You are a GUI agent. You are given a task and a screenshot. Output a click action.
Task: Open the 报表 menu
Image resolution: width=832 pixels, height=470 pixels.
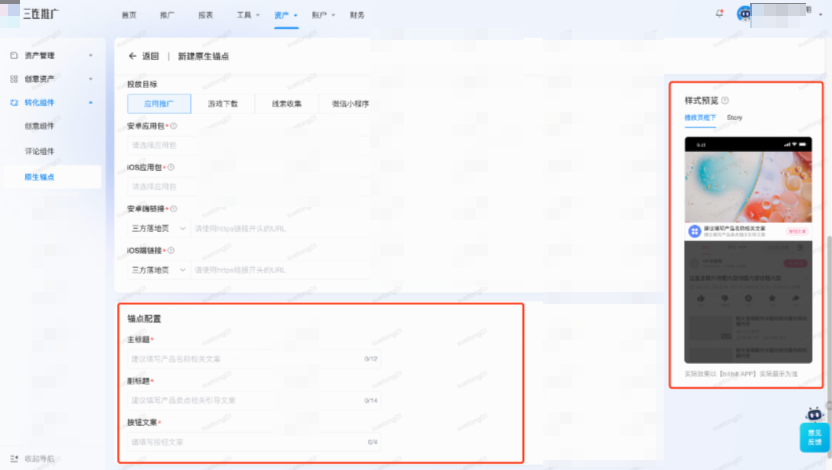(x=205, y=15)
